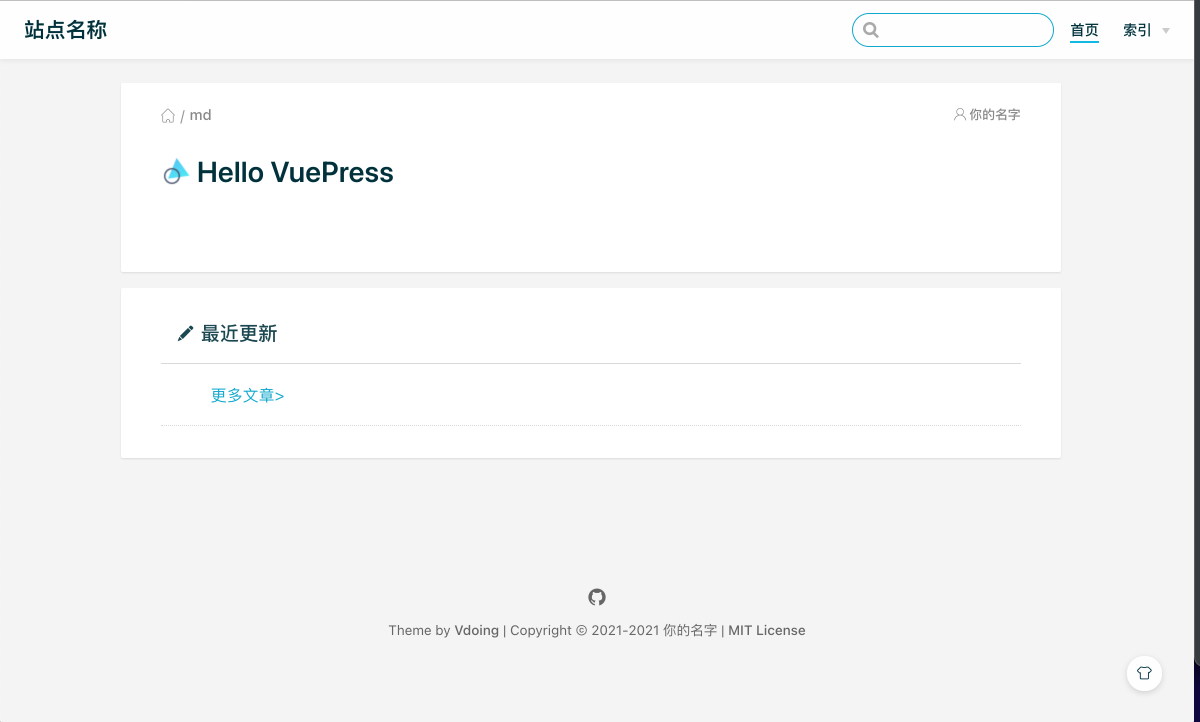Open the MIT License link
This screenshot has width=1200, height=722.
click(766, 630)
